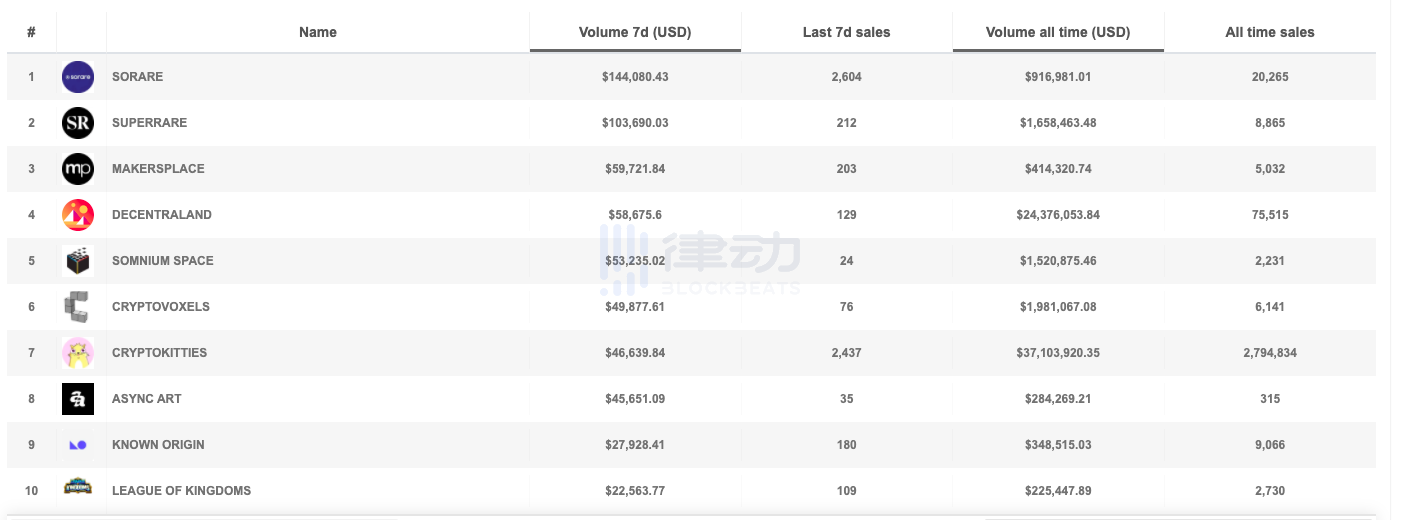Click the SuperRare SR logo
Screen dimensions: 1401x520
click(x=78, y=123)
